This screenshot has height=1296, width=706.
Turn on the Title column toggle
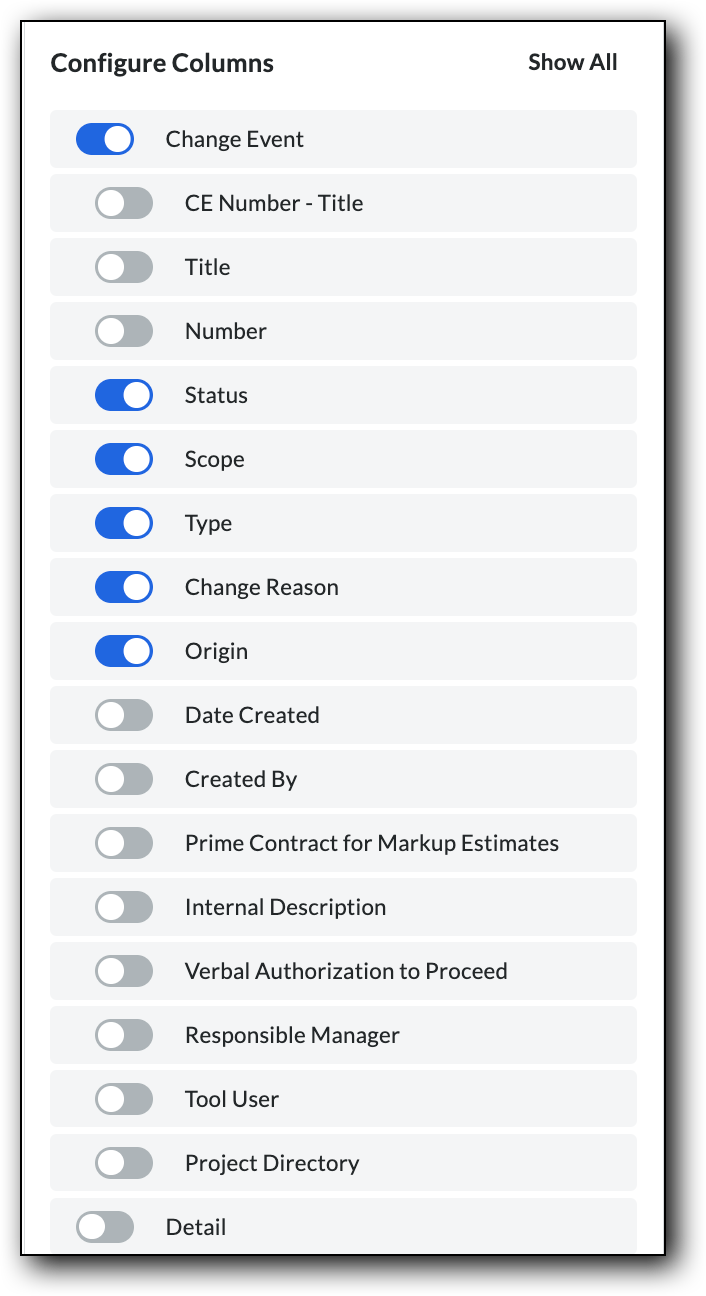click(x=123, y=267)
